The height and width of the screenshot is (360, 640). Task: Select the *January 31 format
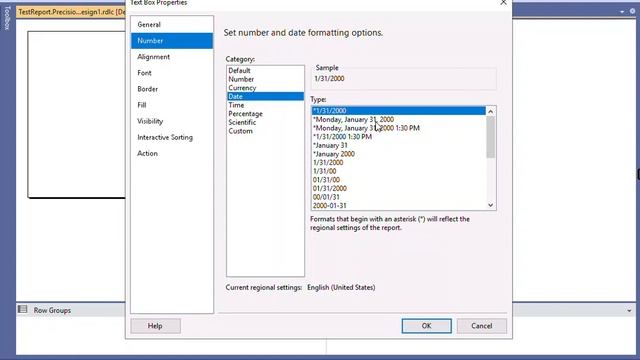(x=398, y=145)
